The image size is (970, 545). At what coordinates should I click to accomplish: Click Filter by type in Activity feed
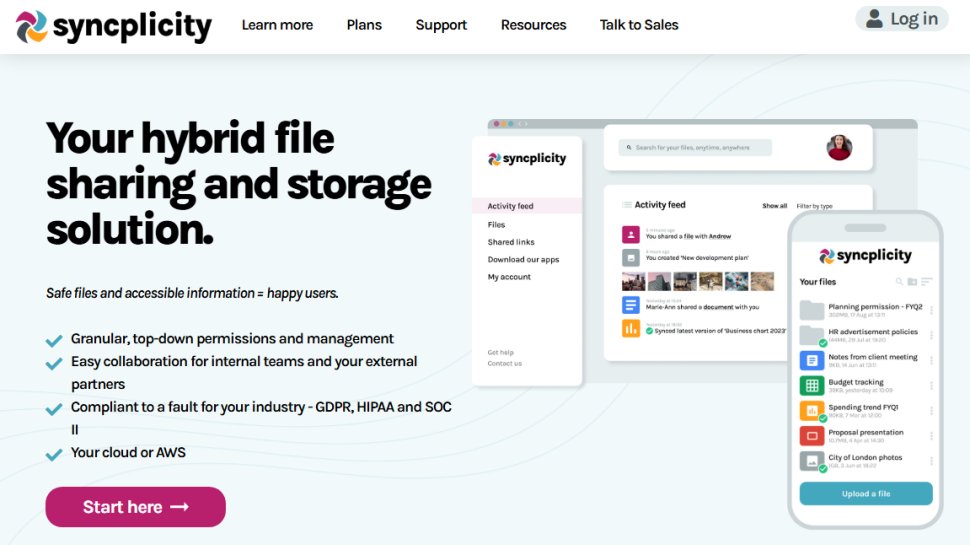pos(814,206)
